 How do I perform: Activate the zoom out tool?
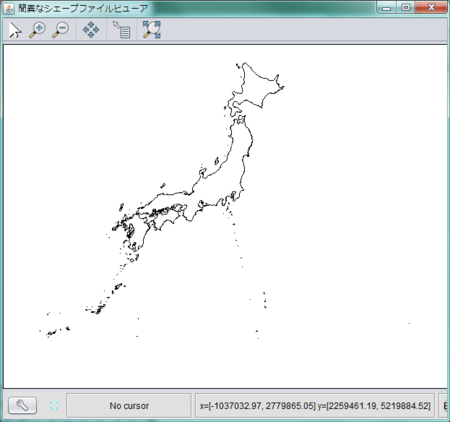[61, 30]
